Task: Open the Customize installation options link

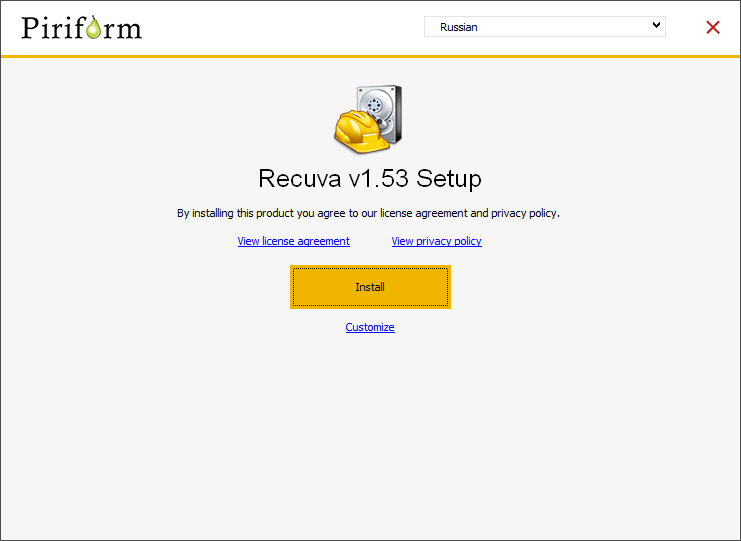Action: tap(370, 327)
